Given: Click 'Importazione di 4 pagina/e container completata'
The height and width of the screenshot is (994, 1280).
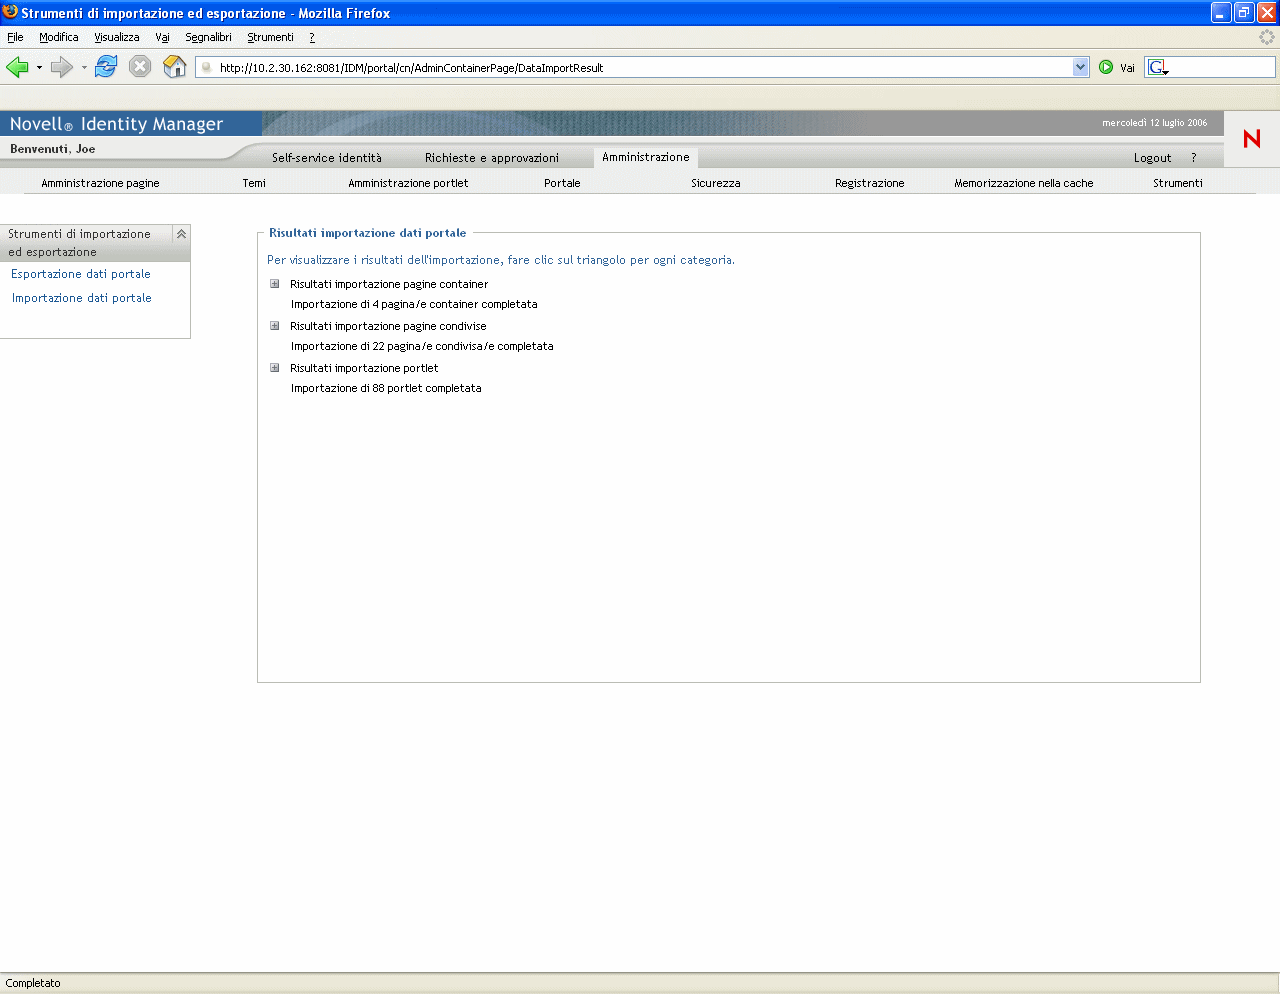Looking at the screenshot, I should pyautogui.click(x=414, y=304).
